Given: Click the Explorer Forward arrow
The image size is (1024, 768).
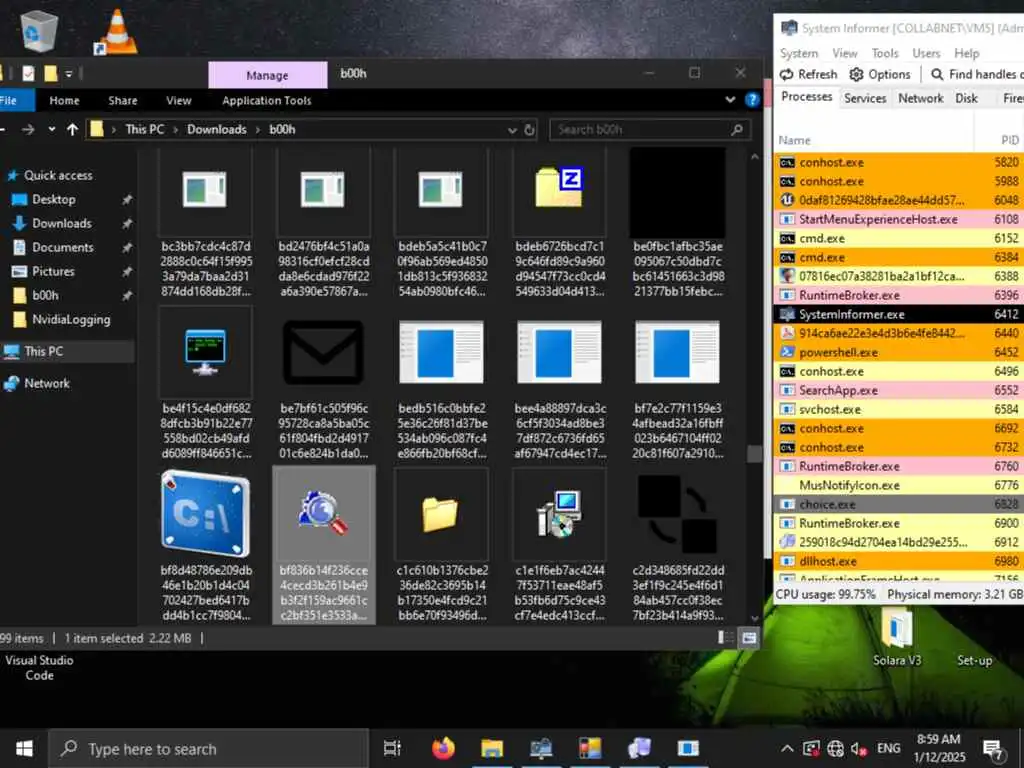Looking at the screenshot, I should (28, 129).
